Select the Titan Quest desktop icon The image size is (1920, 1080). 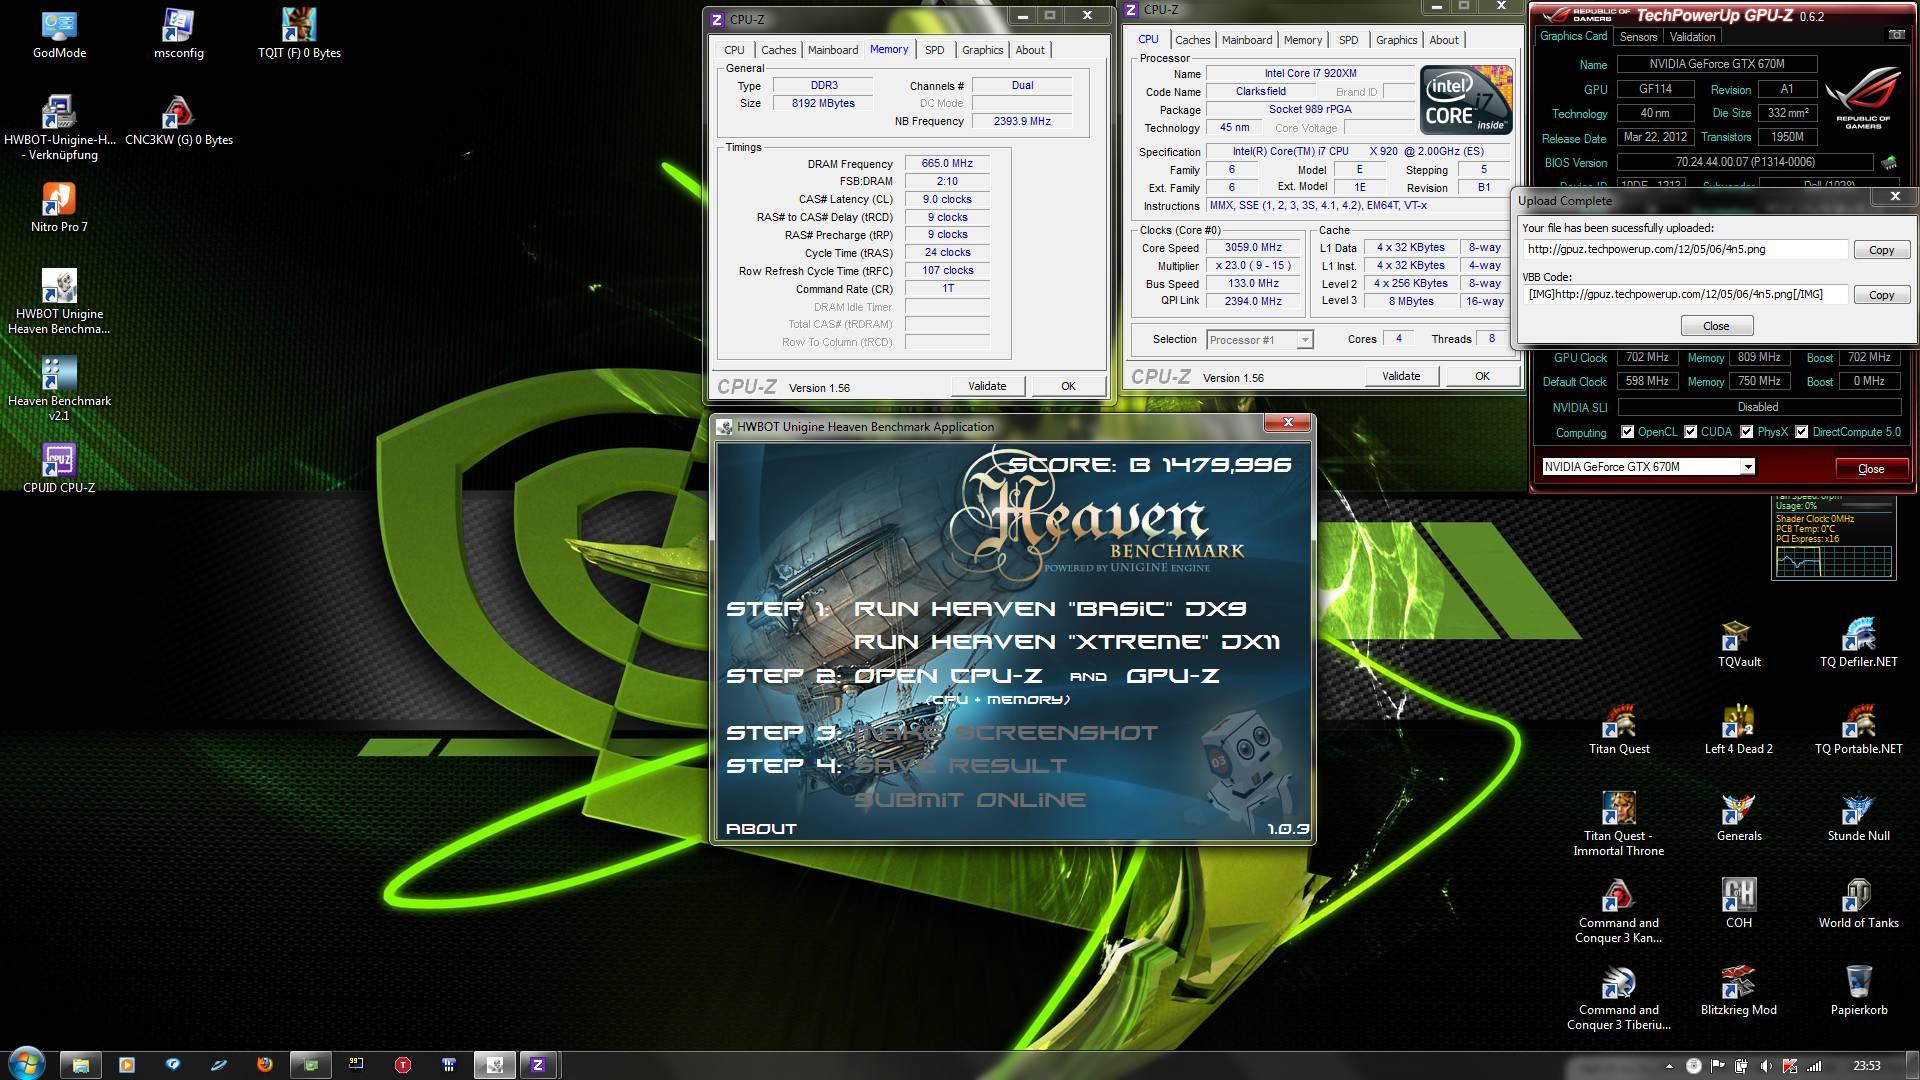[x=1619, y=730]
